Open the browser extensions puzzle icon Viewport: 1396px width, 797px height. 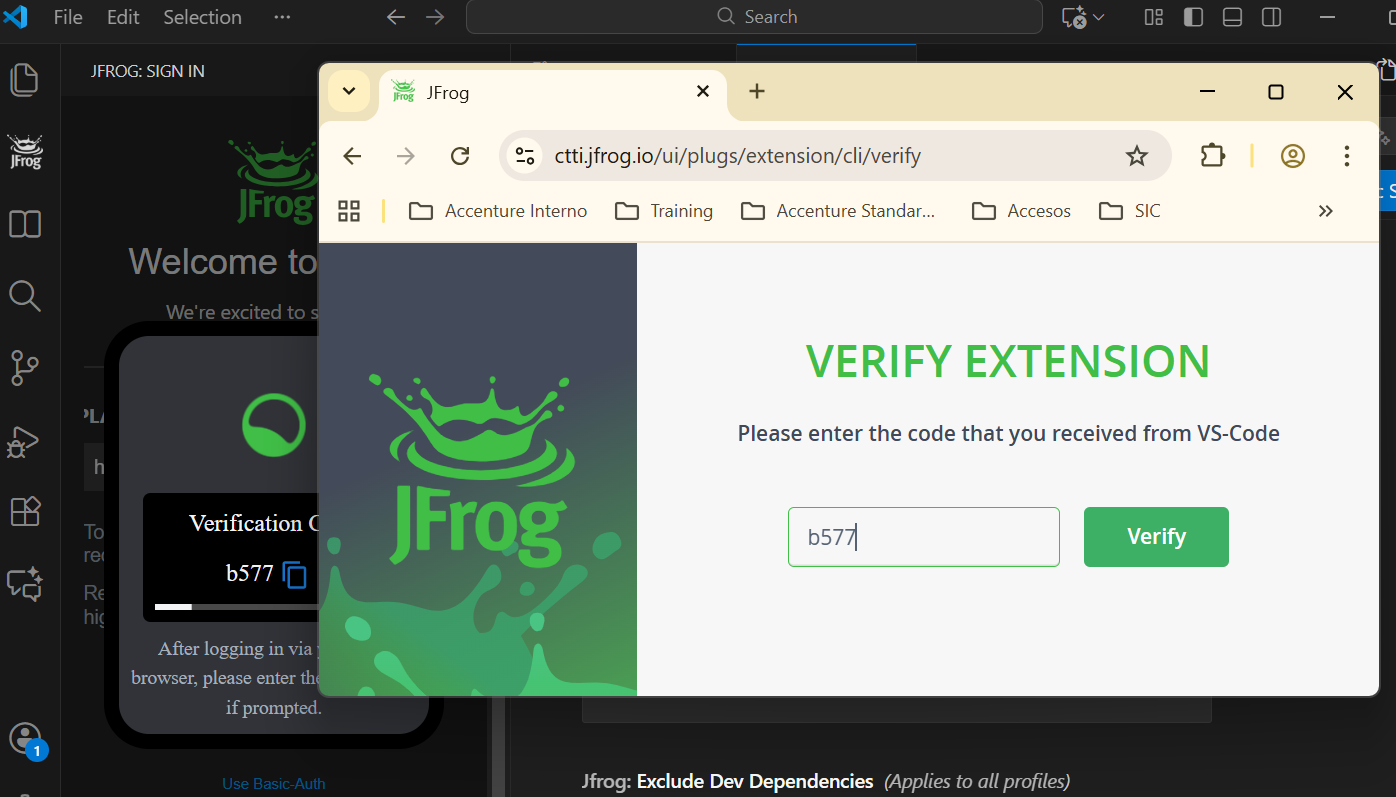(x=1212, y=156)
